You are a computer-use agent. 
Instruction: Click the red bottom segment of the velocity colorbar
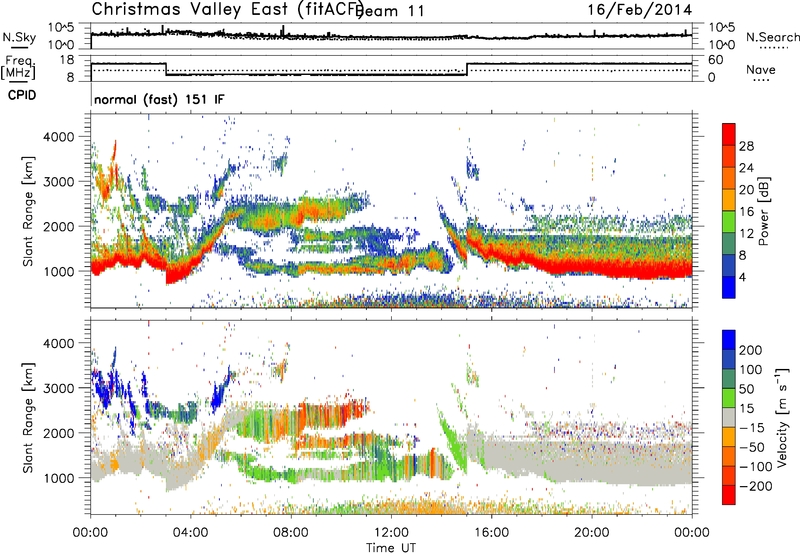coord(729,495)
